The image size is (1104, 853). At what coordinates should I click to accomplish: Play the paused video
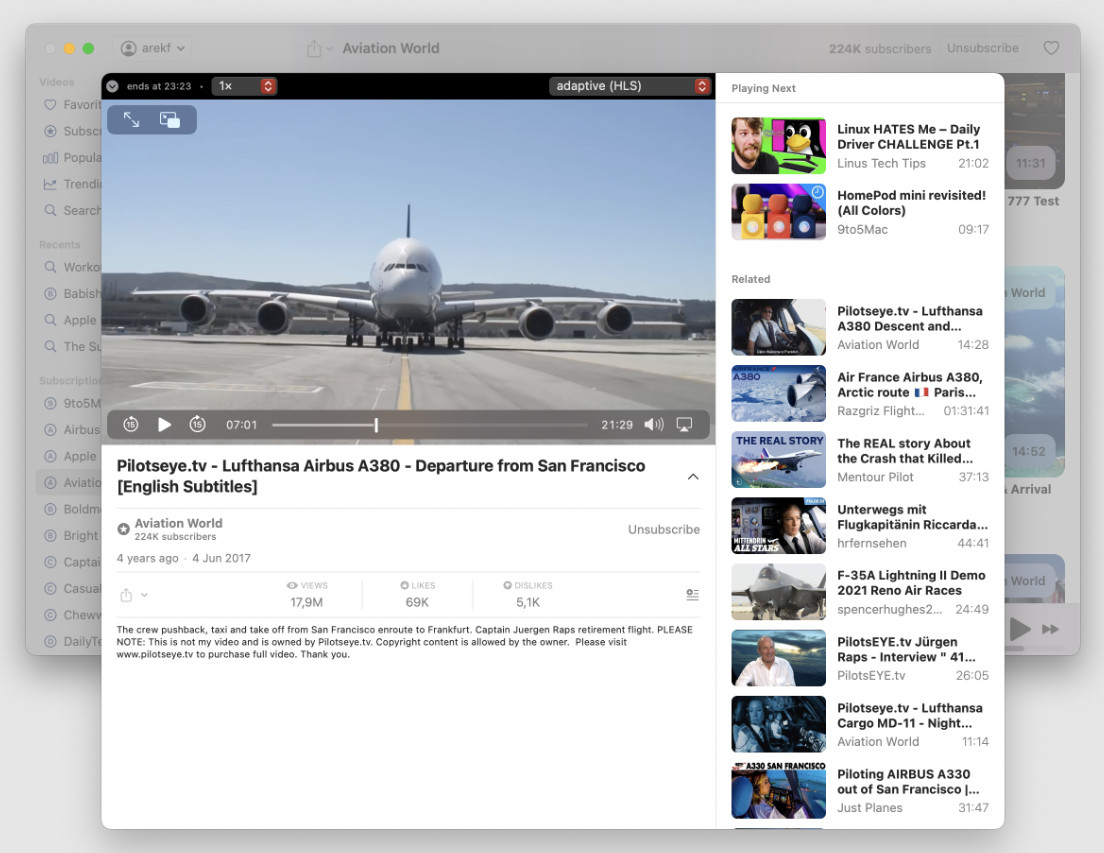[x=164, y=424]
